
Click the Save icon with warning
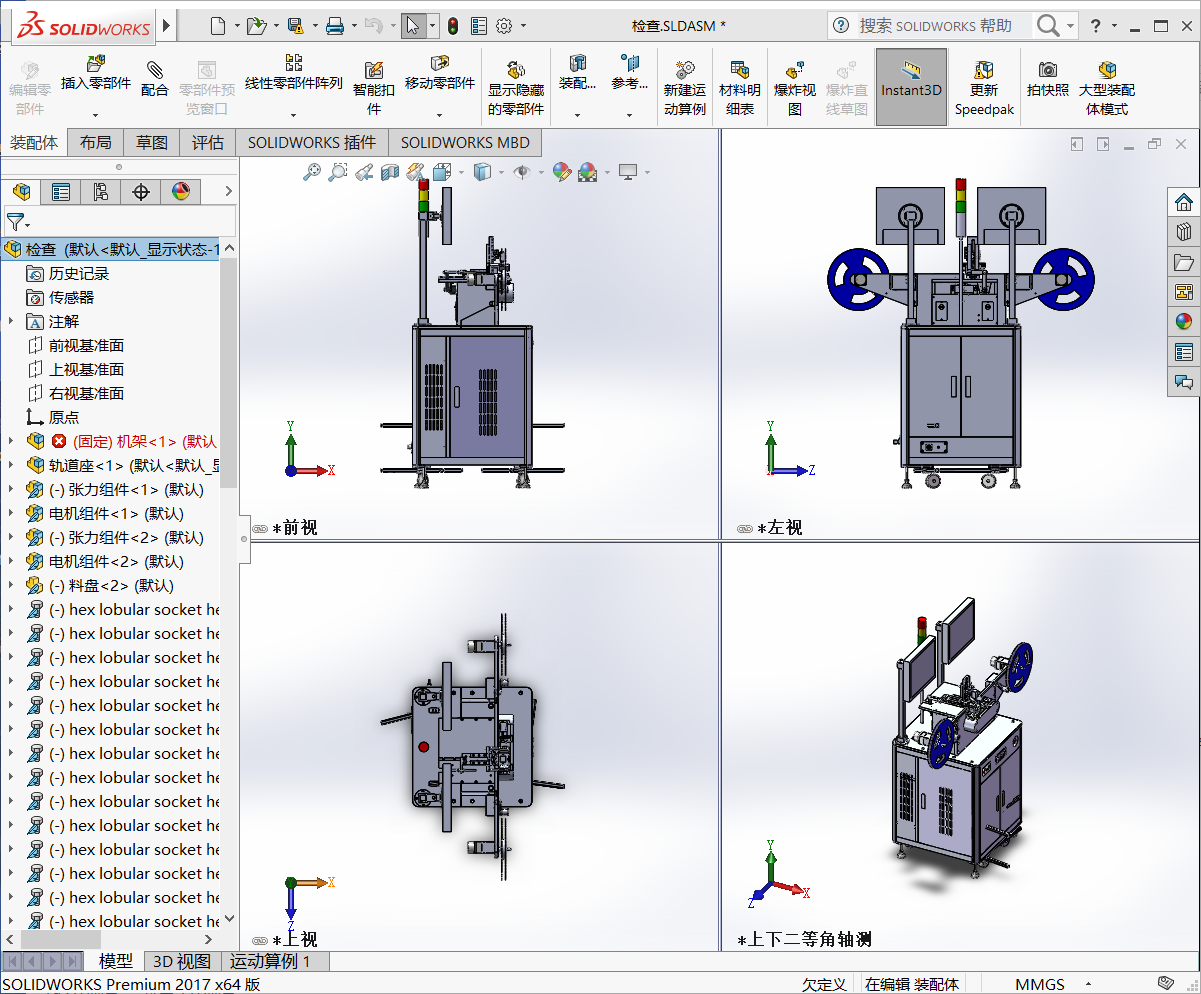(x=295, y=26)
